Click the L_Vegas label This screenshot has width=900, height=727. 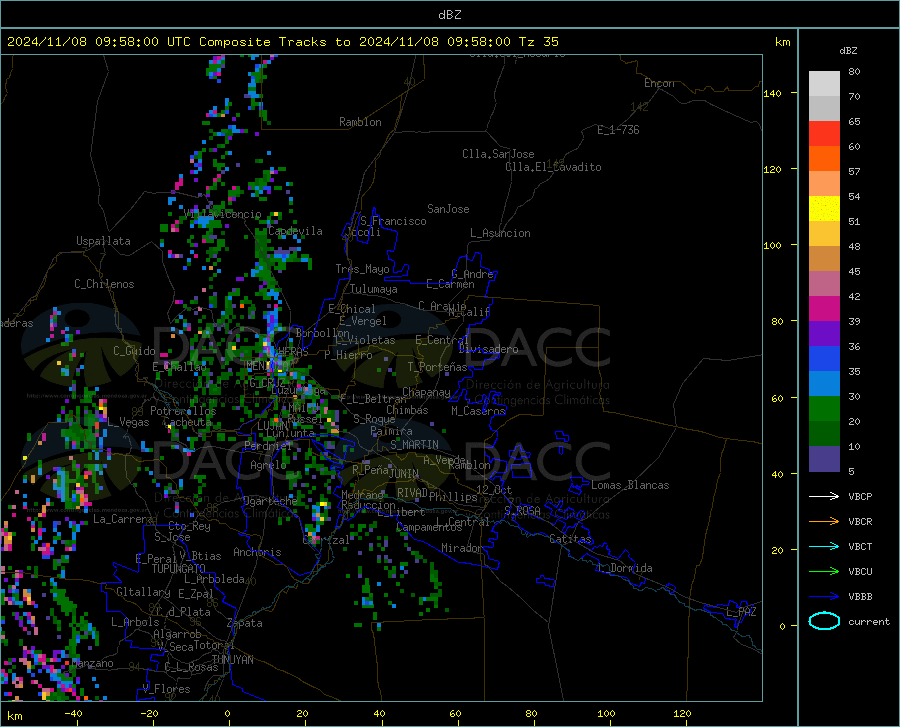pos(128,422)
